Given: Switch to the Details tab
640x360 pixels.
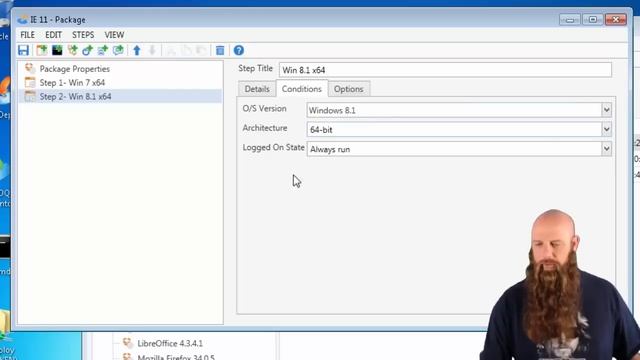Looking at the screenshot, I should tap(257, 89).
